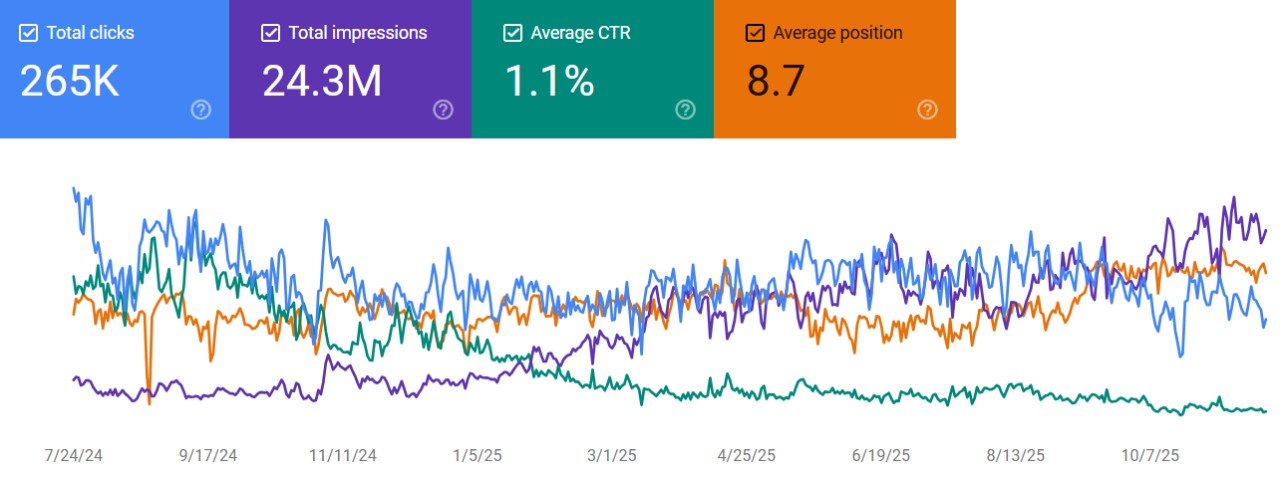The height and width of the screenshot is (482, 1280).
Task: Select the 8.7 average position value
Action: pos(776,81)
